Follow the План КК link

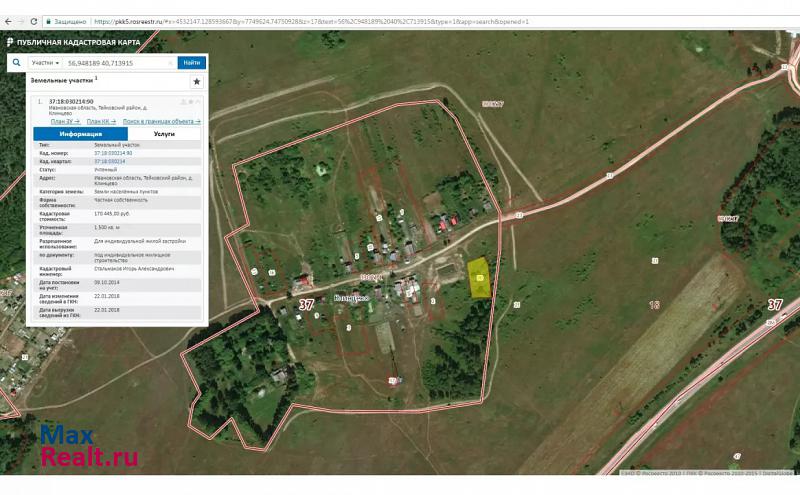pyautogui.click(x=101, y=121)
